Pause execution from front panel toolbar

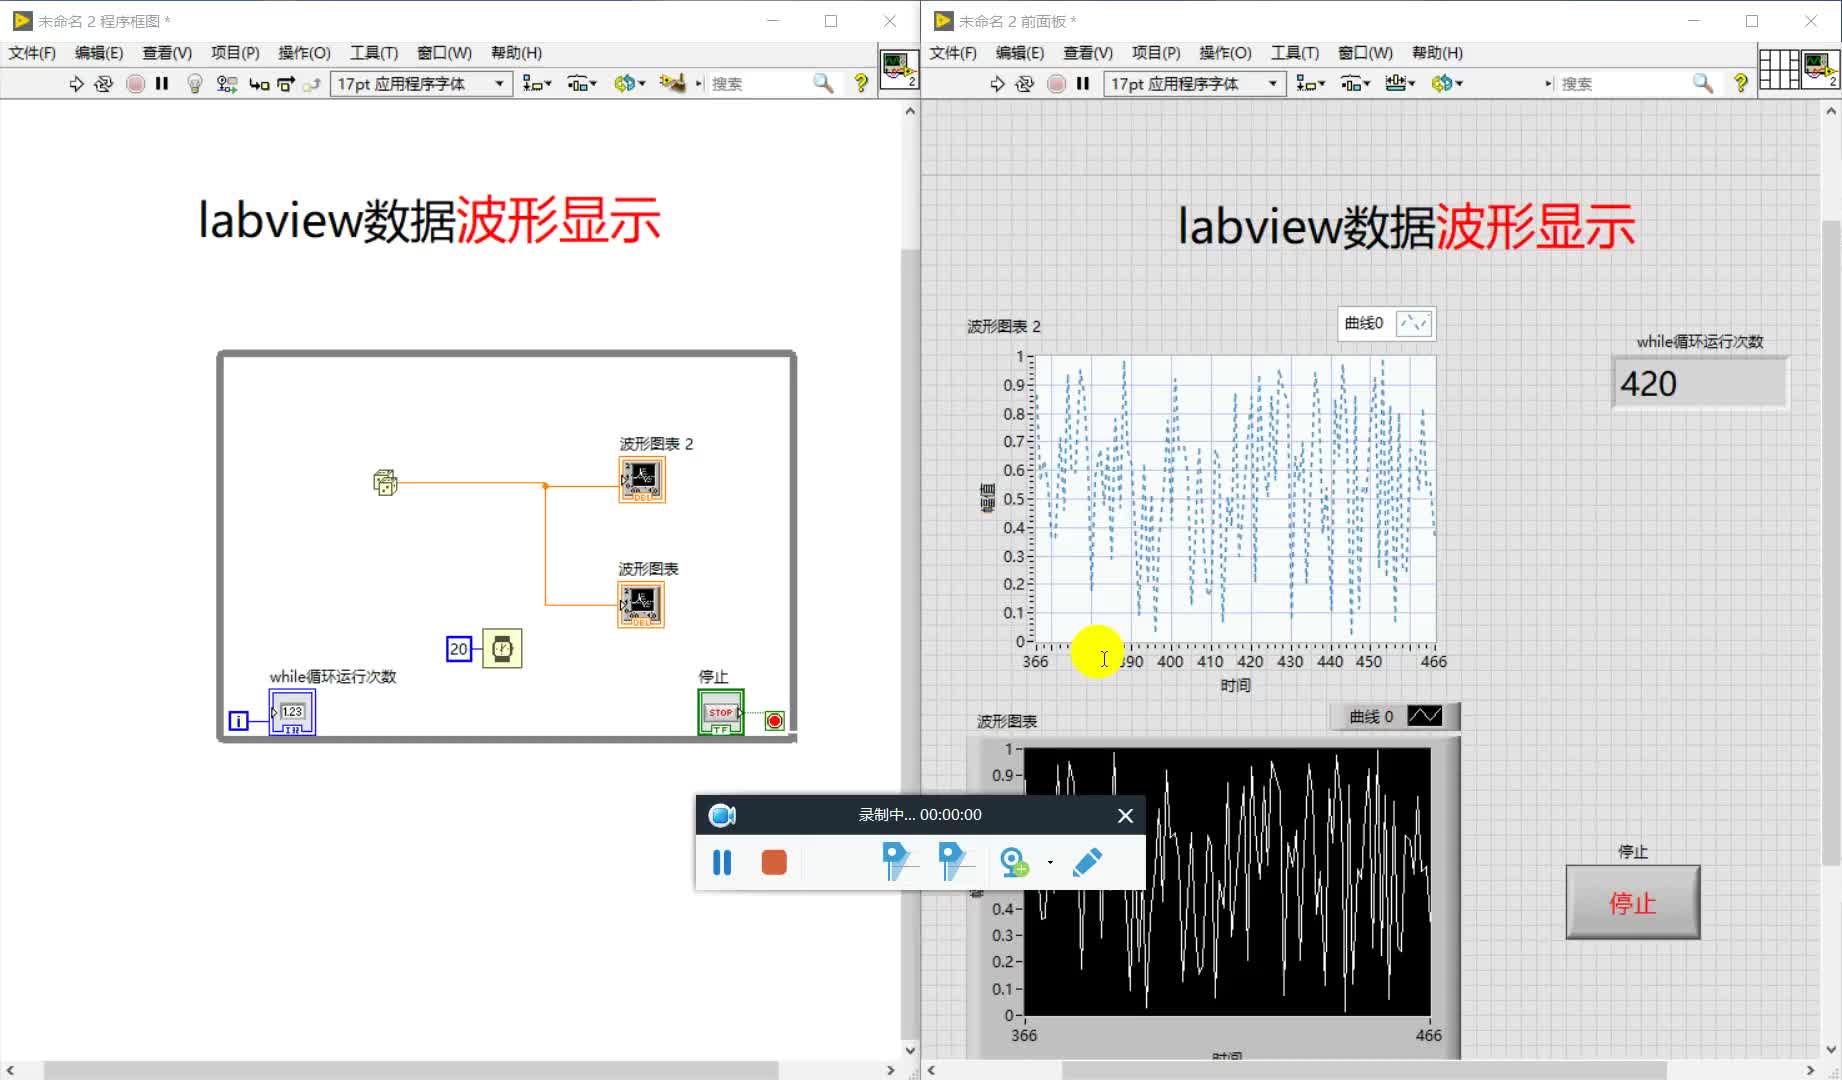coord(1083,84)
